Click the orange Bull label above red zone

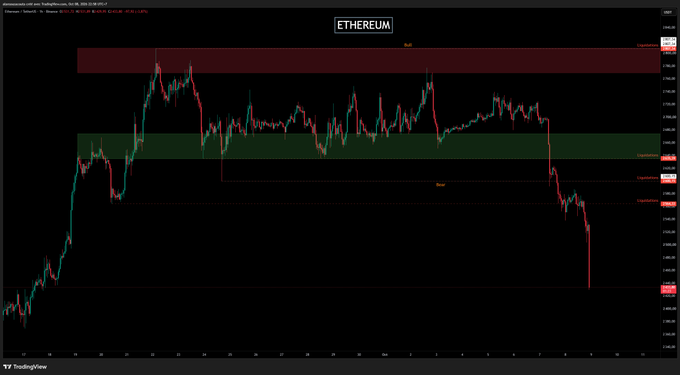tap(408, 45)
